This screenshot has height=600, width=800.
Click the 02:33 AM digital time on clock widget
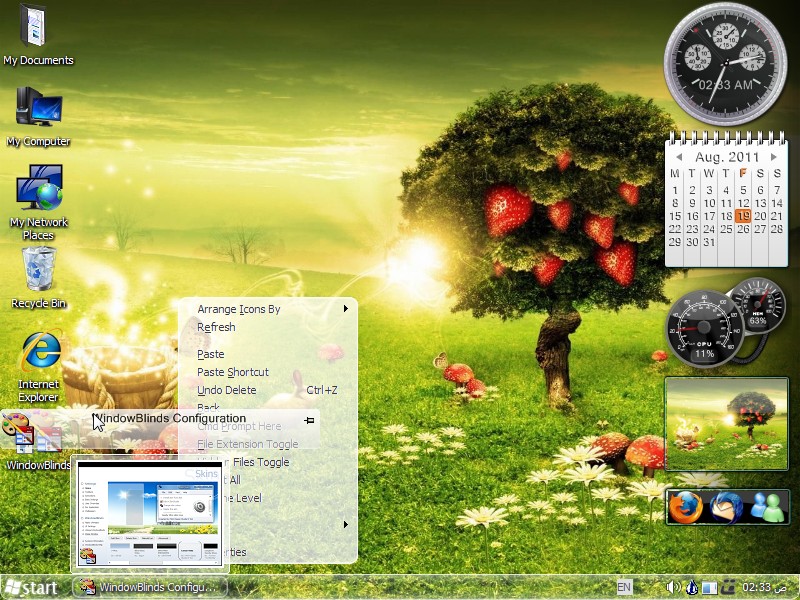[x=726, y=85]
